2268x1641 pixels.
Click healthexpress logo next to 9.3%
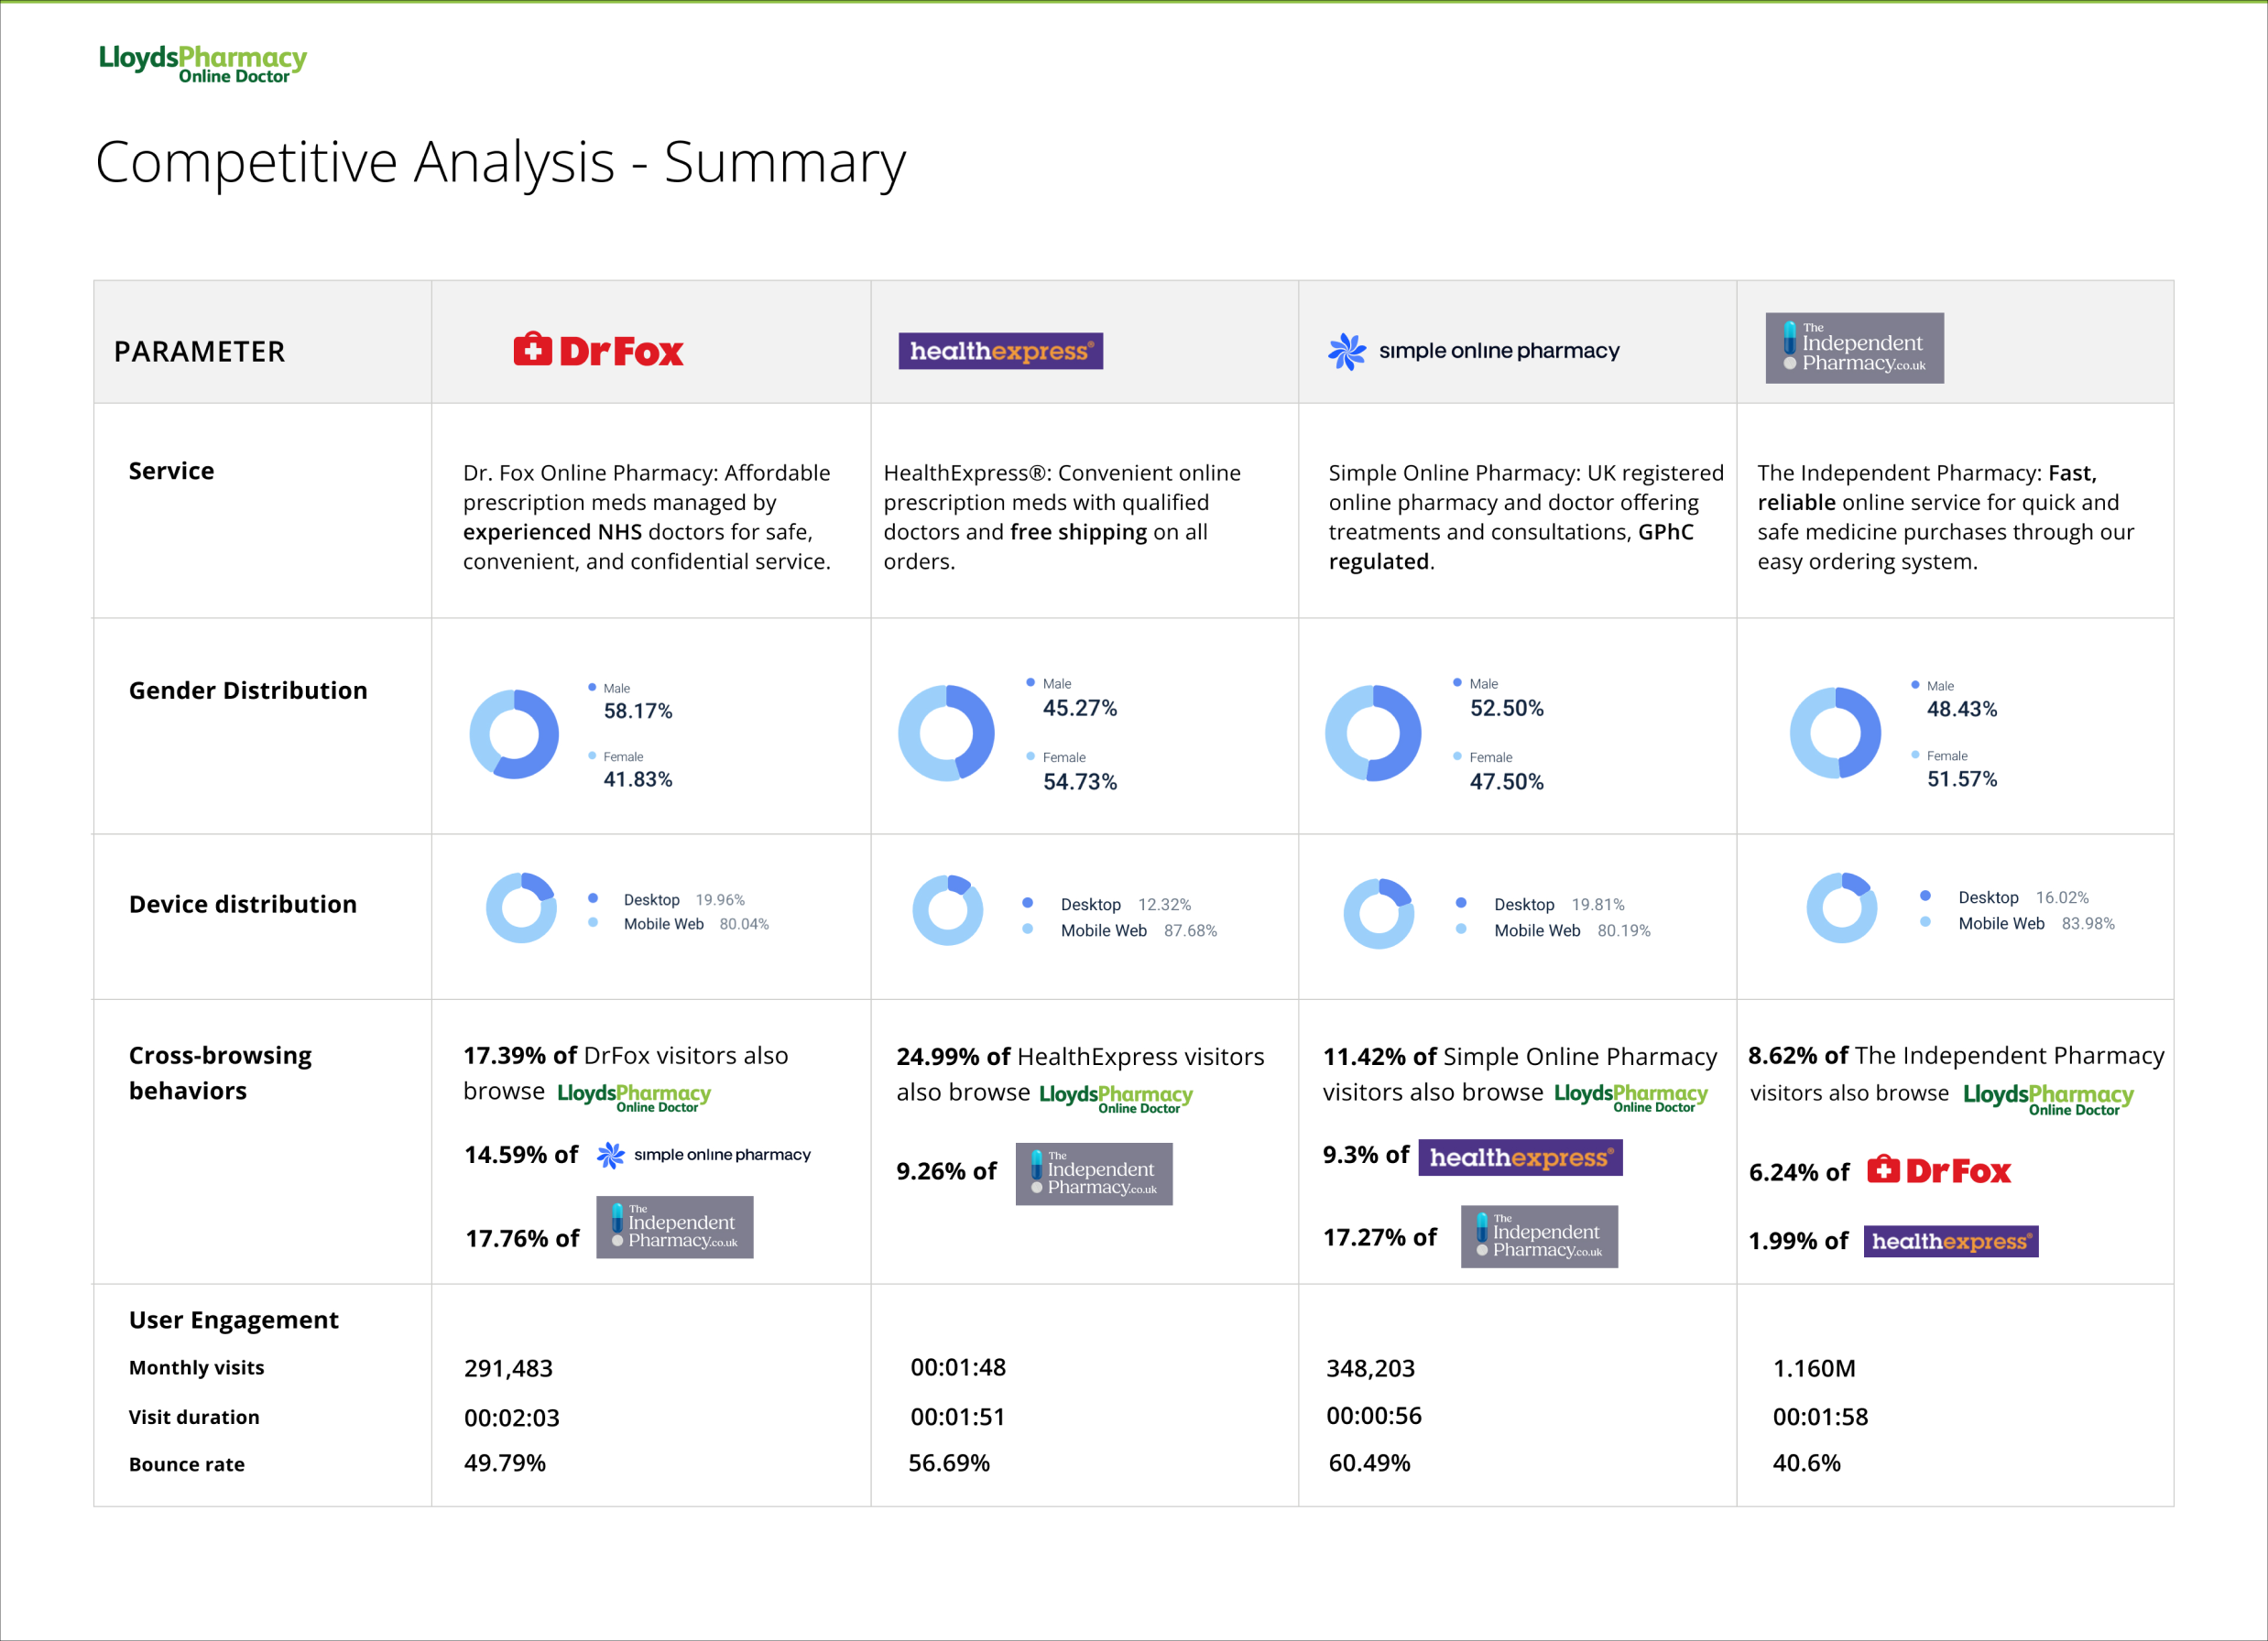click(1520, 1157)
